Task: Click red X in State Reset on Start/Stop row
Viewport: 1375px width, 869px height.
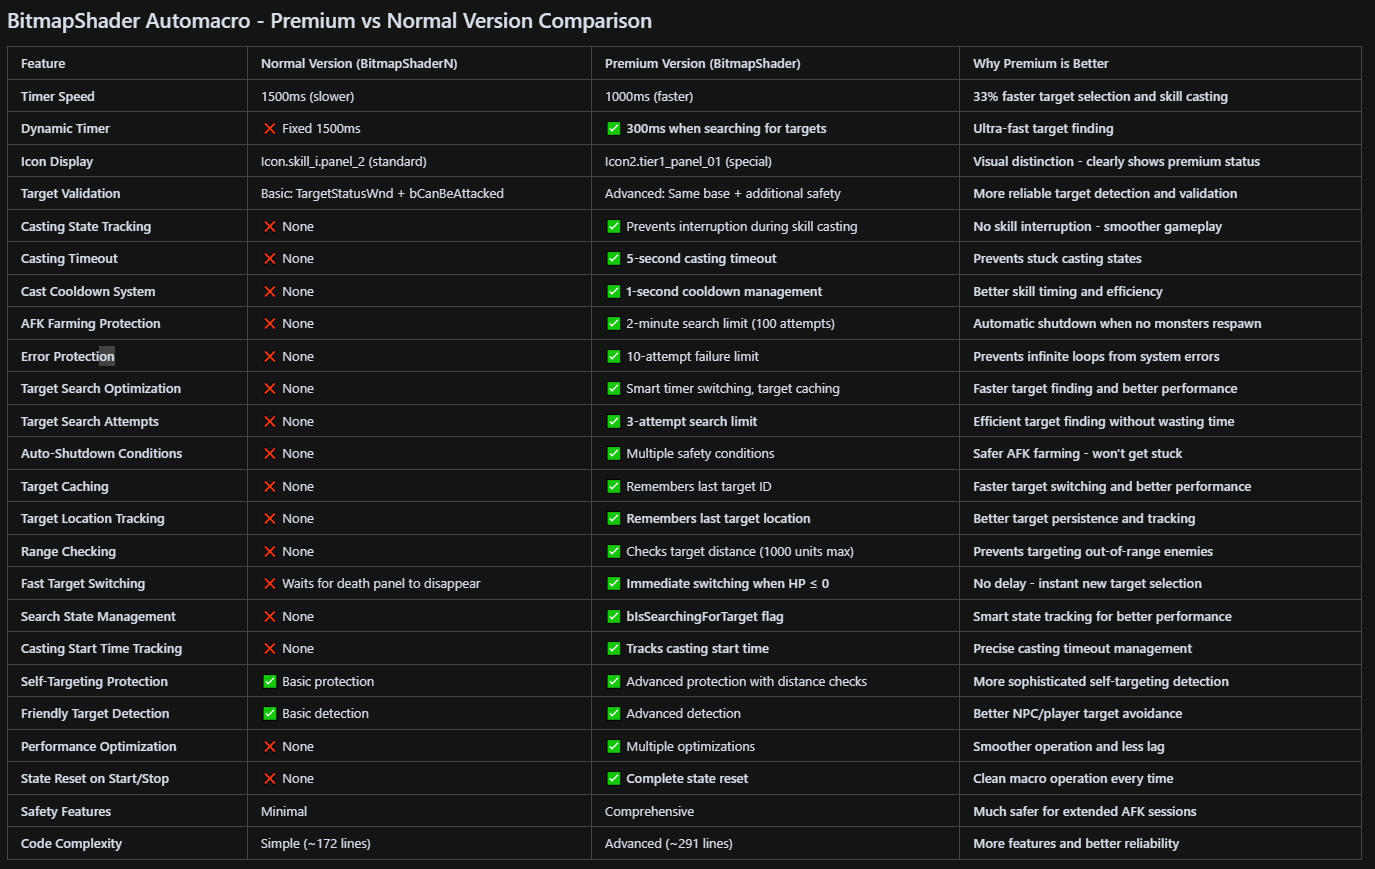Action: click(x=270, y=779)
